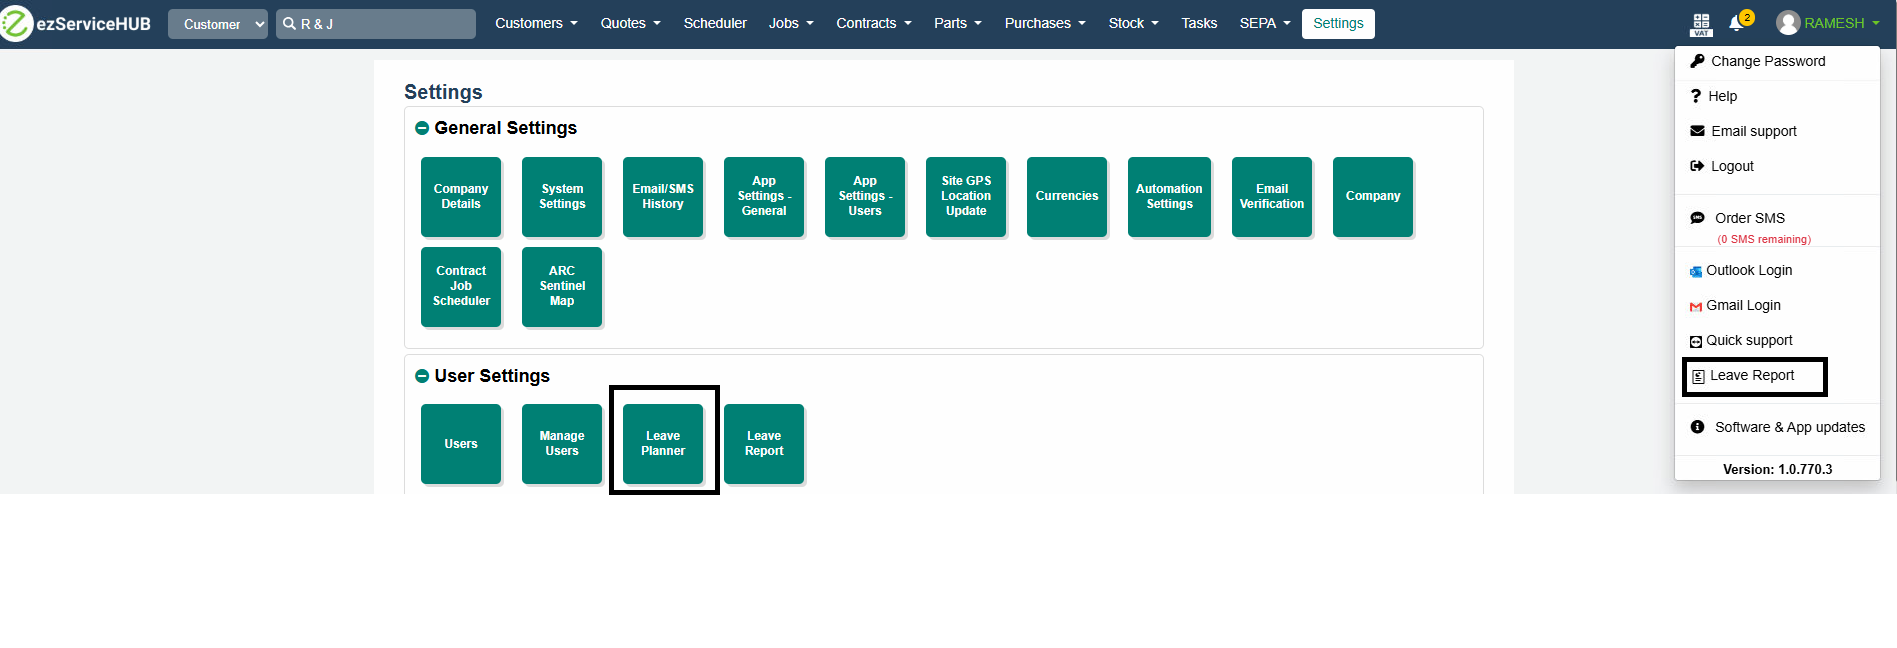Open Quick support from user menu

[x=1748, y=341]
